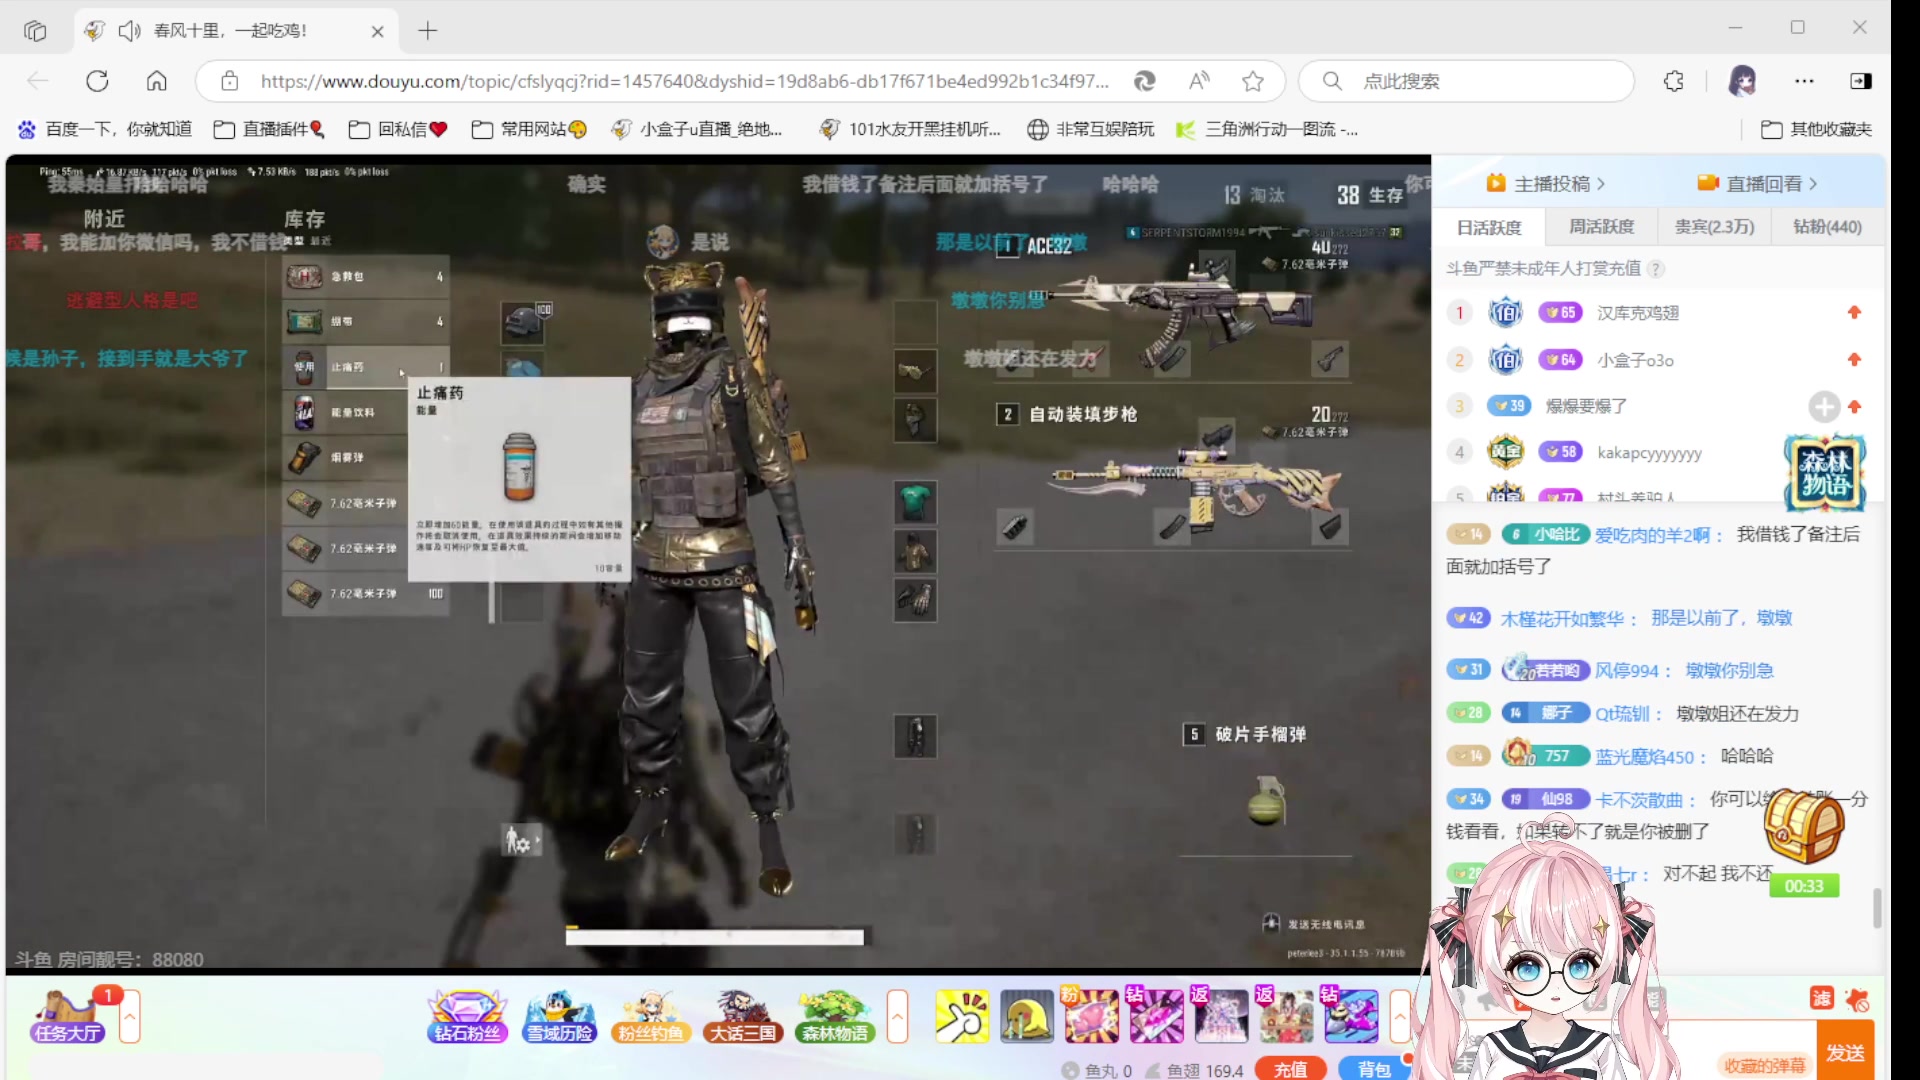Click the red arrow next to 小盒子o3o

click(x=1854, y=360)
